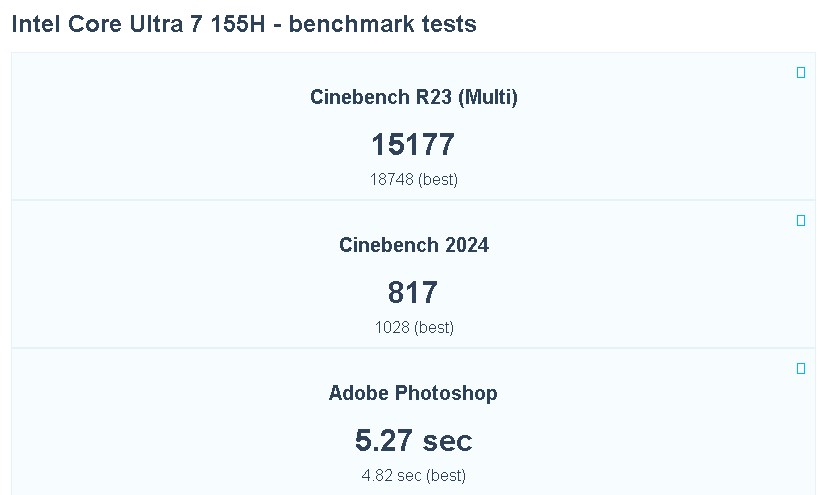Click the corner icon on the Cinebench 2024 card

pyautogui.click(x=801, y=221)
